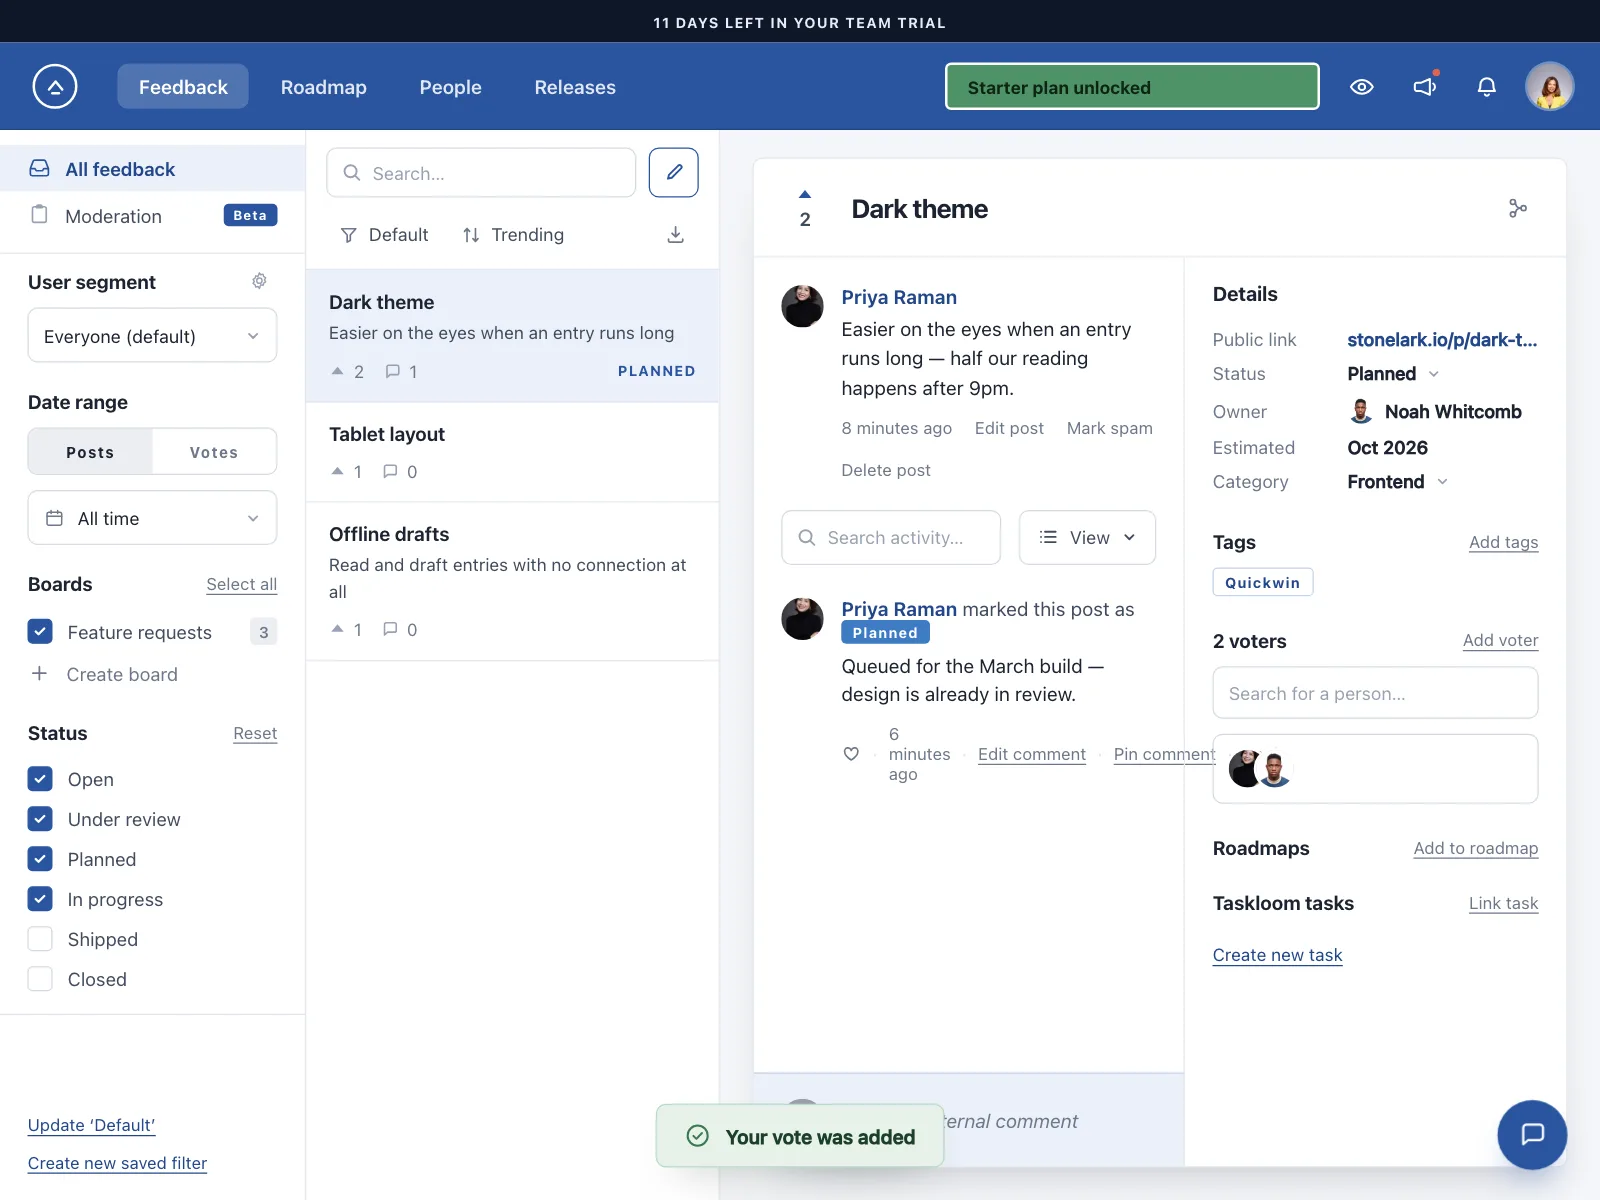1600x1200 pixels.
Task: Switch to the Releases tab
Action: pos(575,87)
